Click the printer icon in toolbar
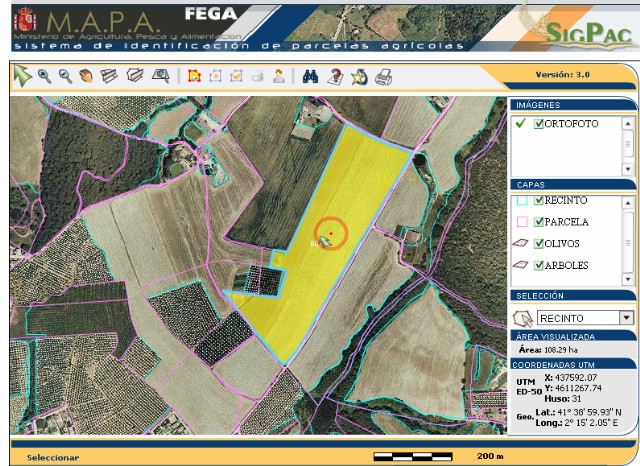 tap(383, 76)
